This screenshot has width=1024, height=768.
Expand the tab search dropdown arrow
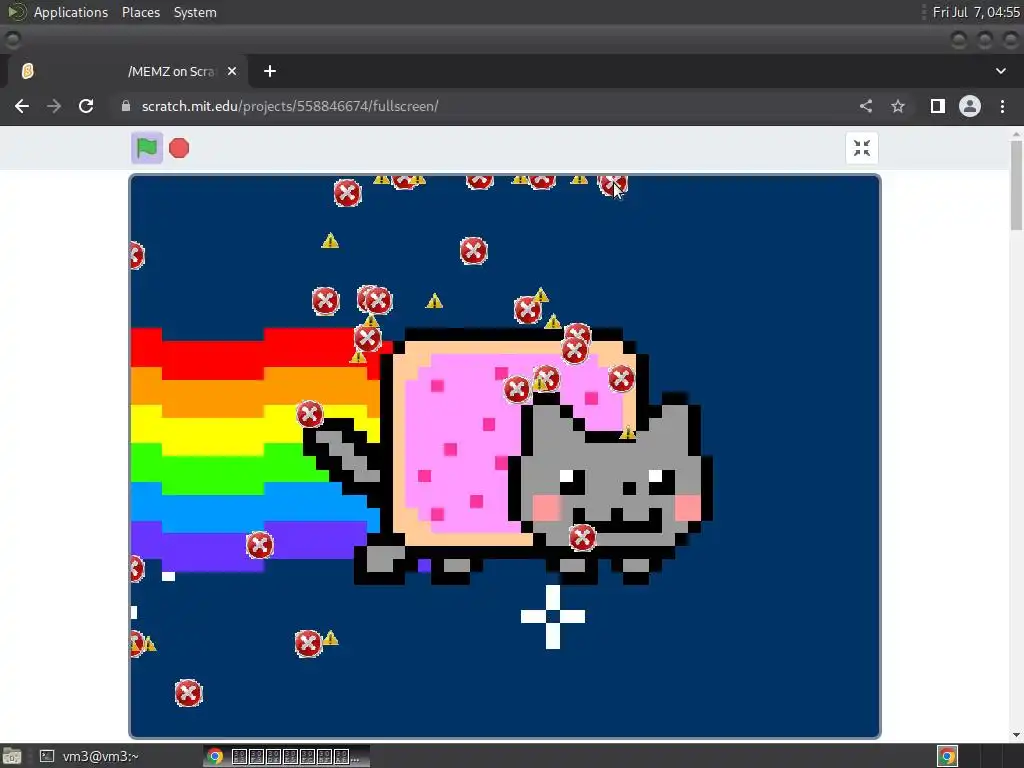click(1000, 71)
